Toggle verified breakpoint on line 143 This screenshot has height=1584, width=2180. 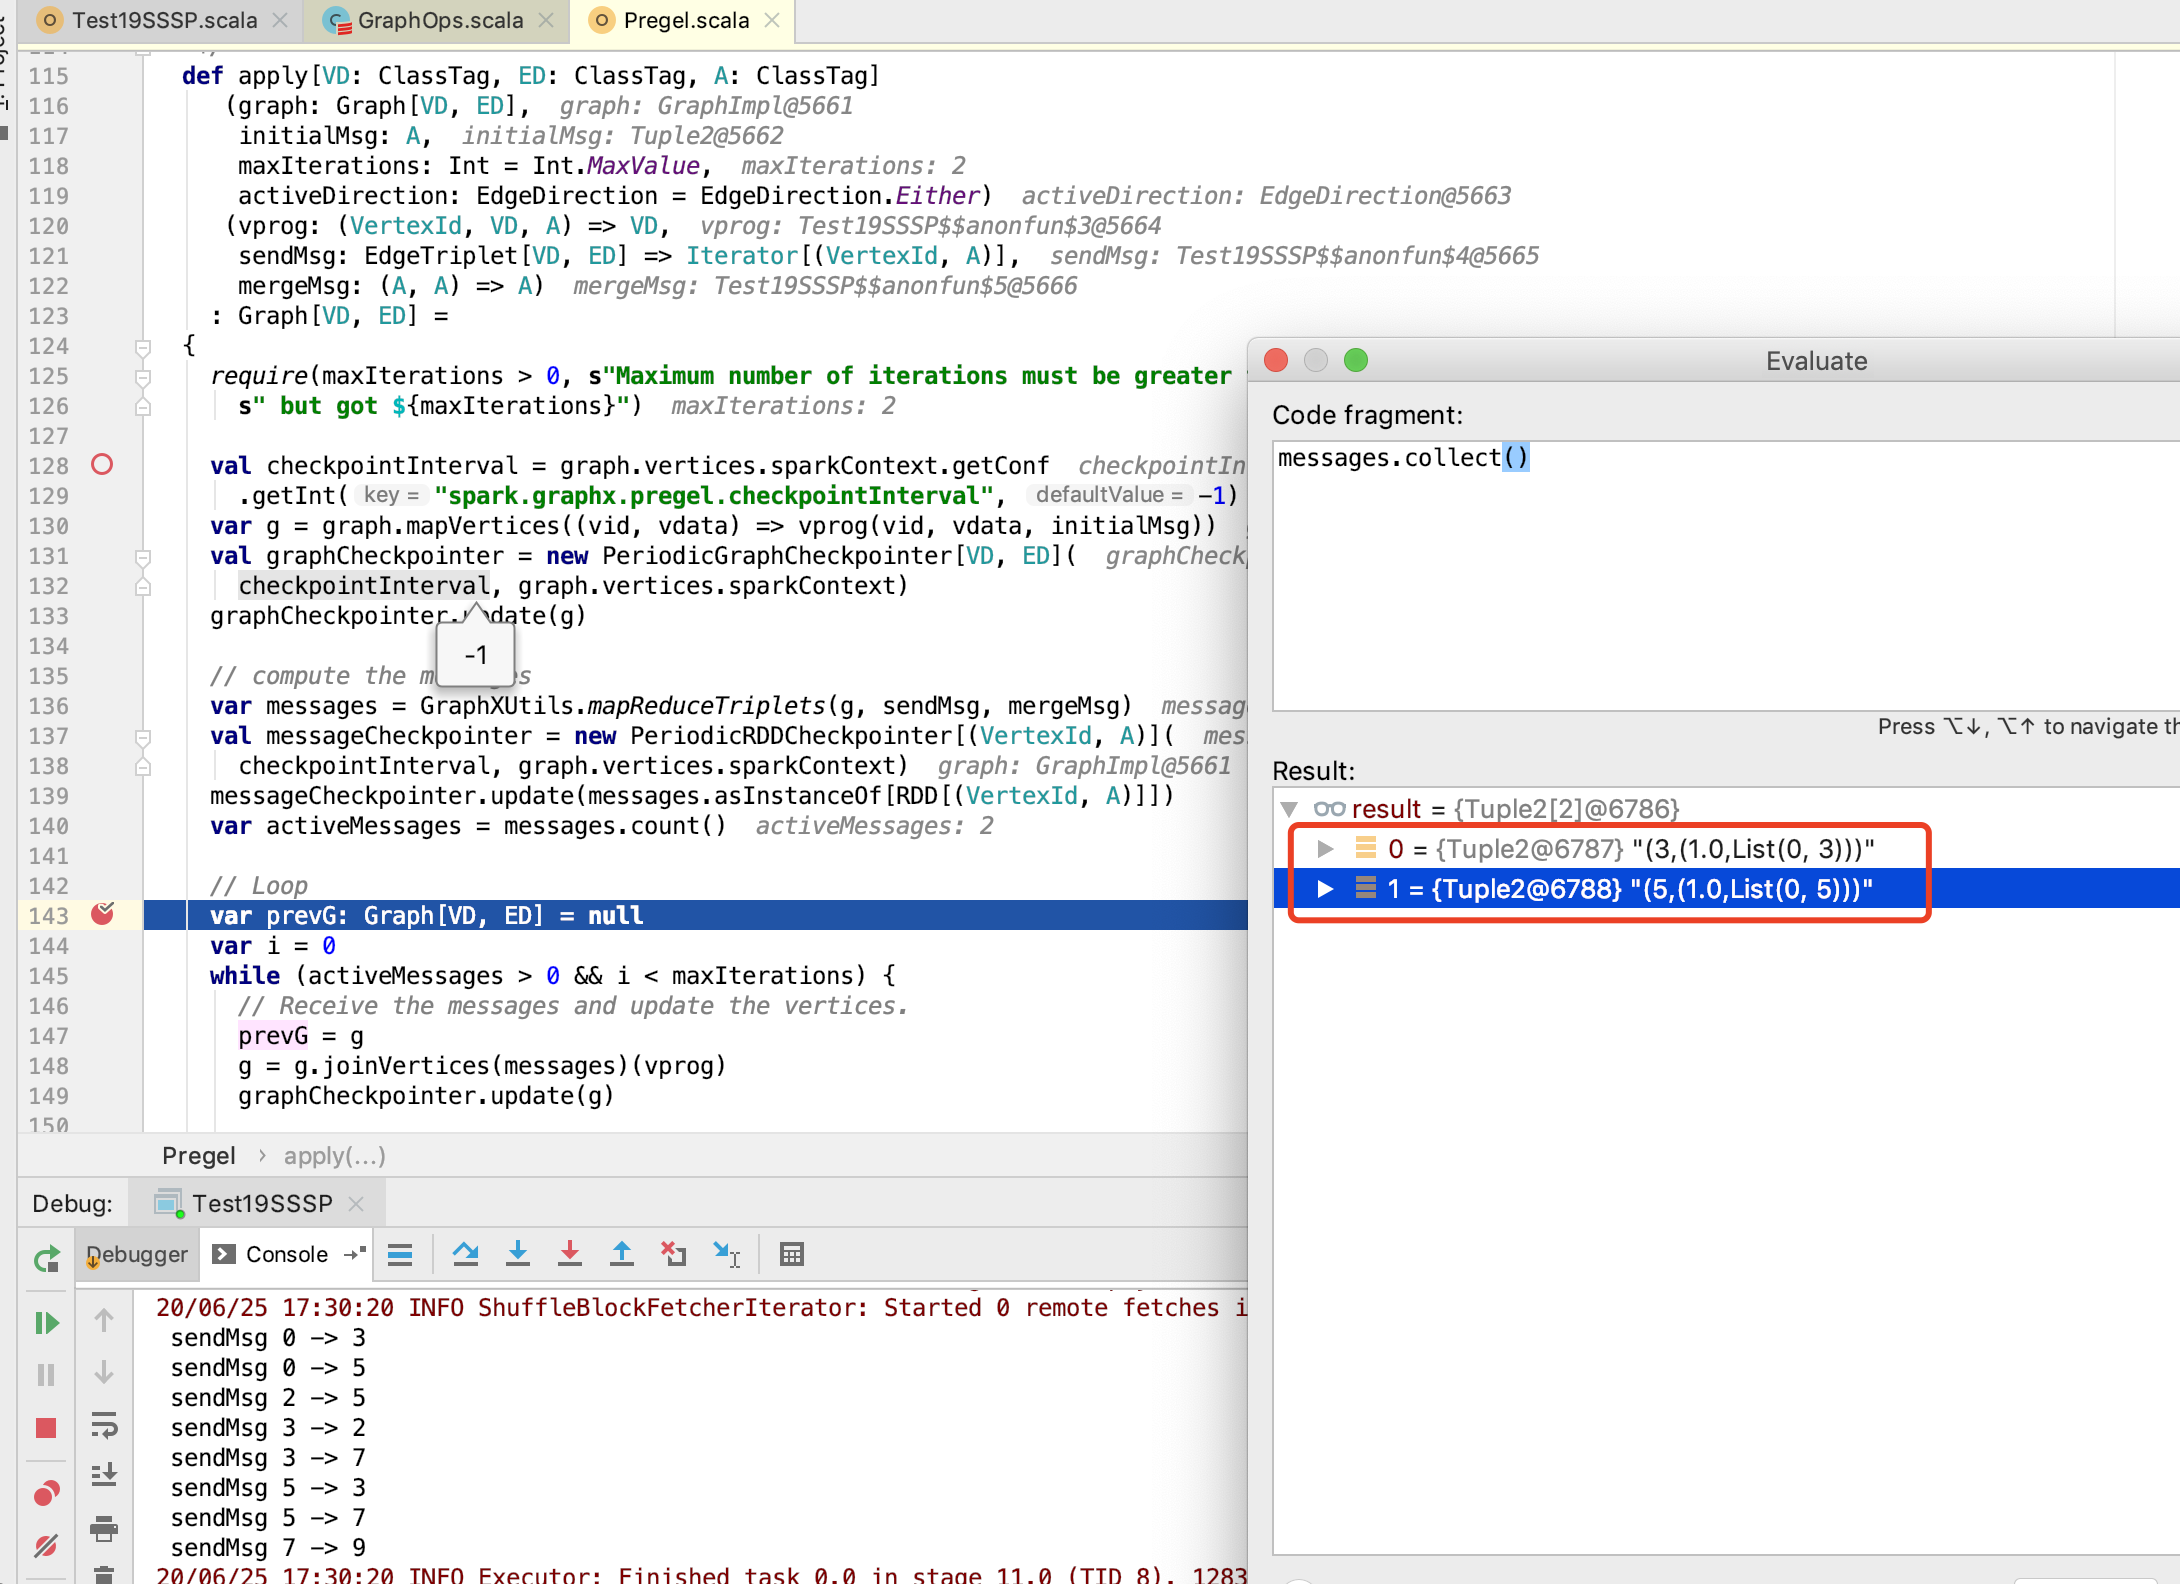click(x=102, y=914)
